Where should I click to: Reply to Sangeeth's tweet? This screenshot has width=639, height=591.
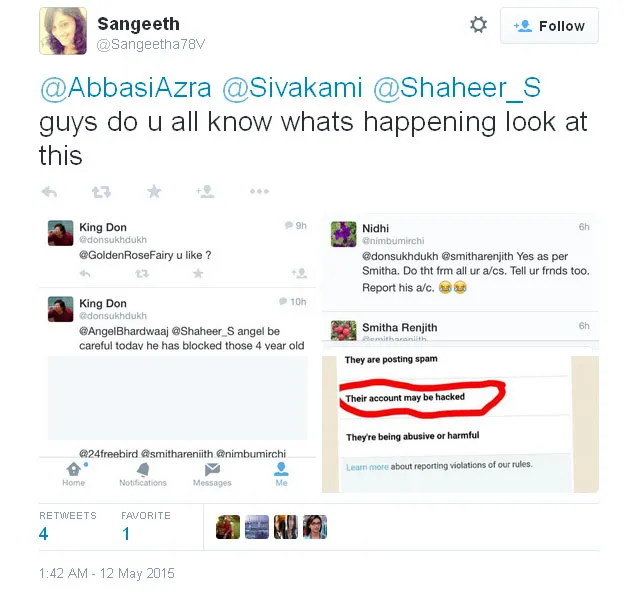point(49,192)
